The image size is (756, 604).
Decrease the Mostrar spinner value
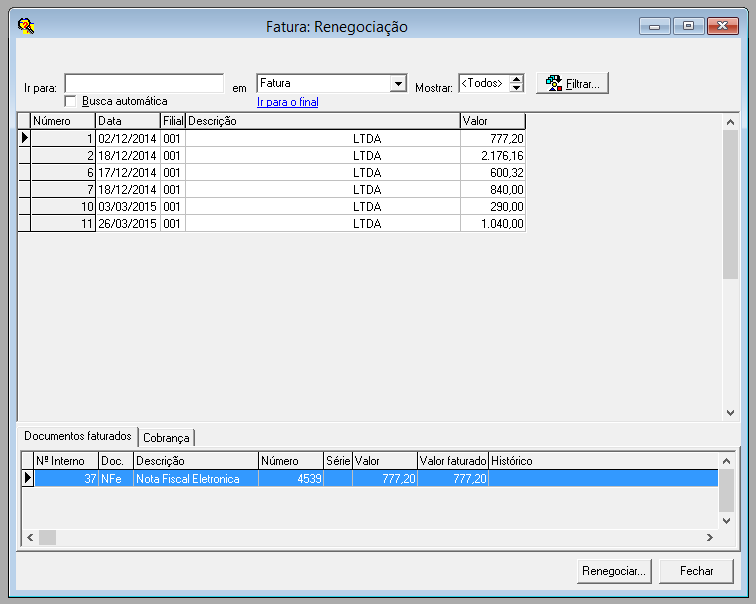516,88
